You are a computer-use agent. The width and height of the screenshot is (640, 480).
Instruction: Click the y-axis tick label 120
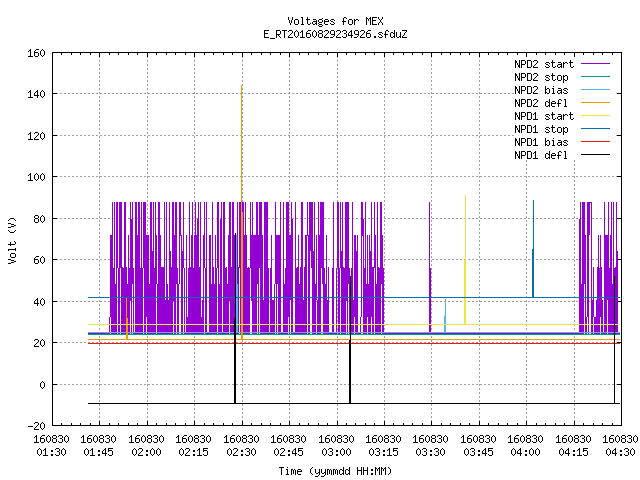point(36,136)
